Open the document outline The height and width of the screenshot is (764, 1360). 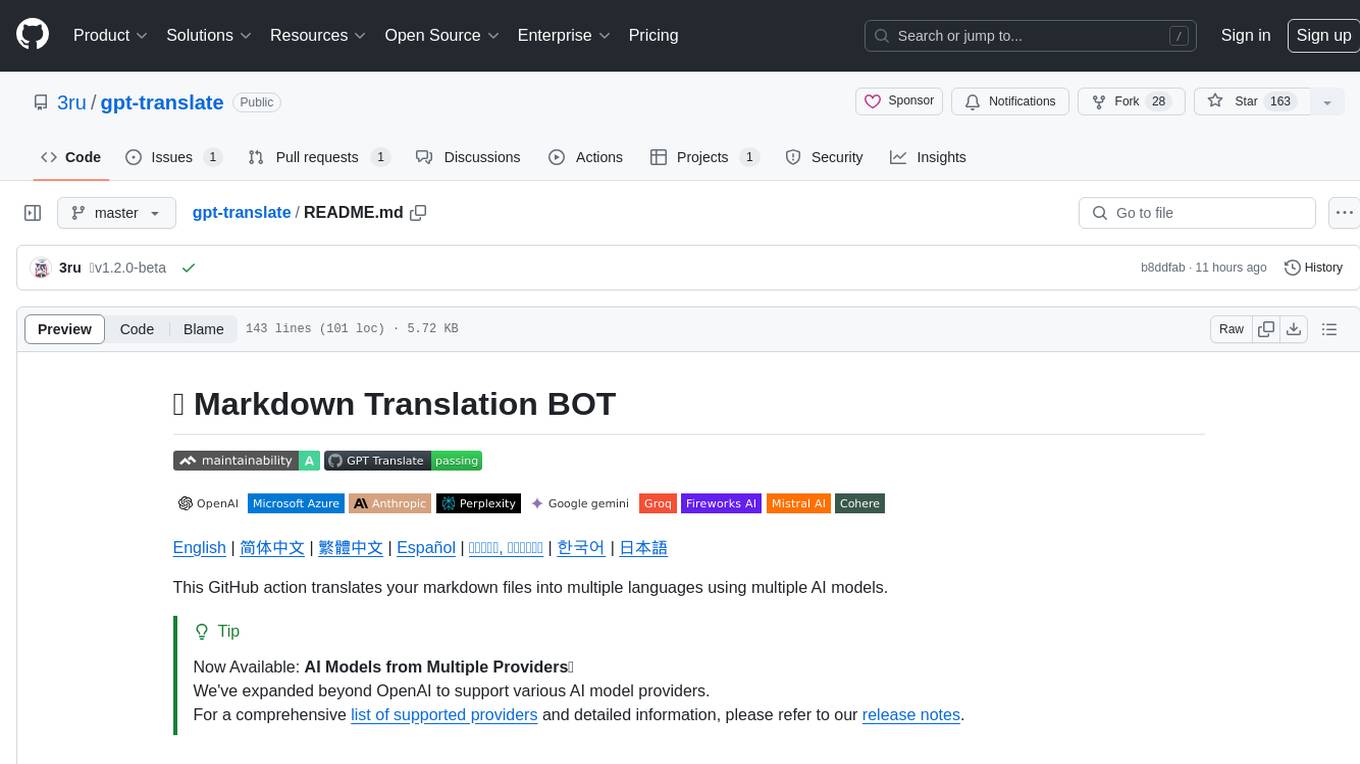coord(1329,329)
